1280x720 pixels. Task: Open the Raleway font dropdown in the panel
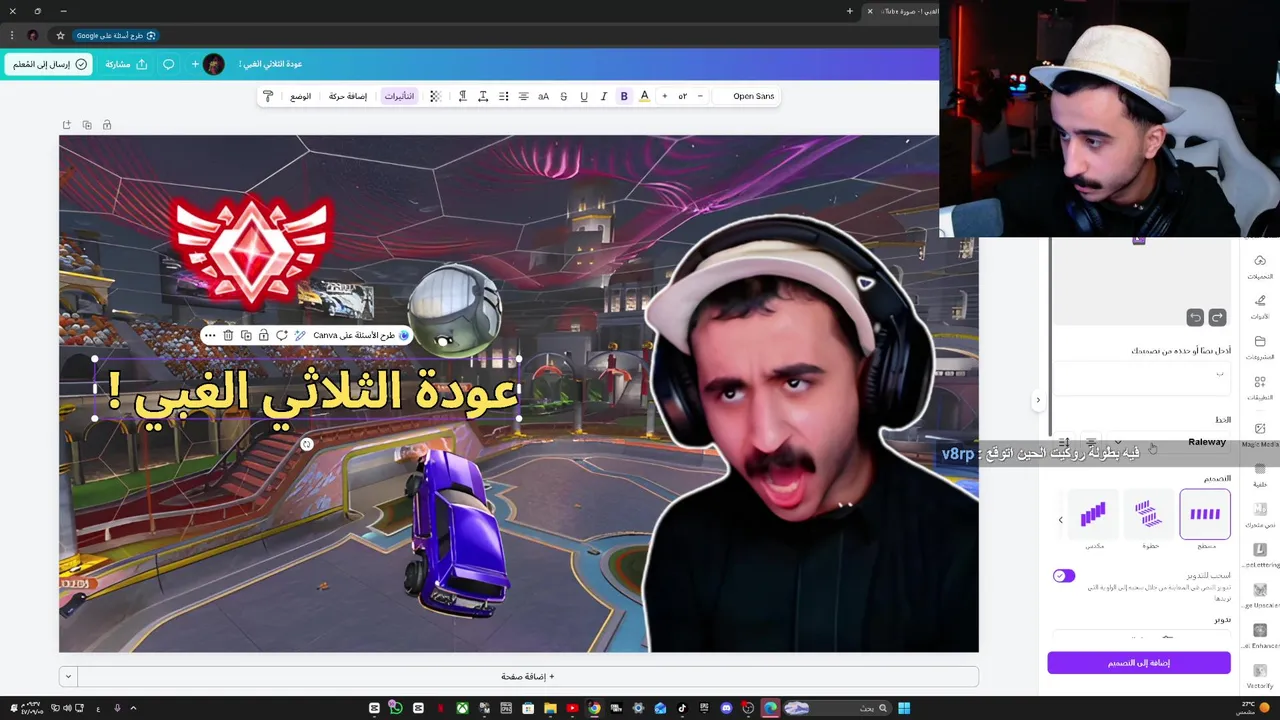tap(1170, 442)
